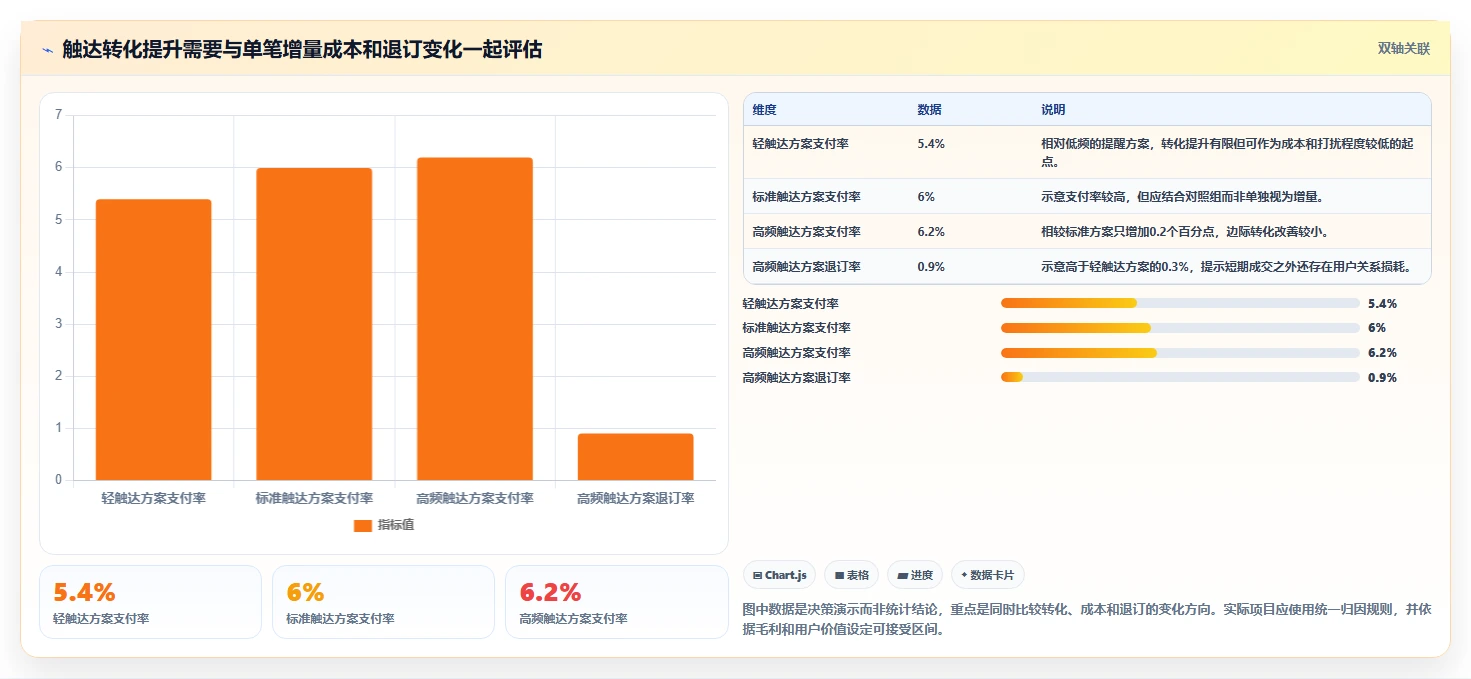Open the 6.2% 高频触达方案支付率 stat card
The image size is (1471, 679).
pyautogui.click(x=617, y=602)
